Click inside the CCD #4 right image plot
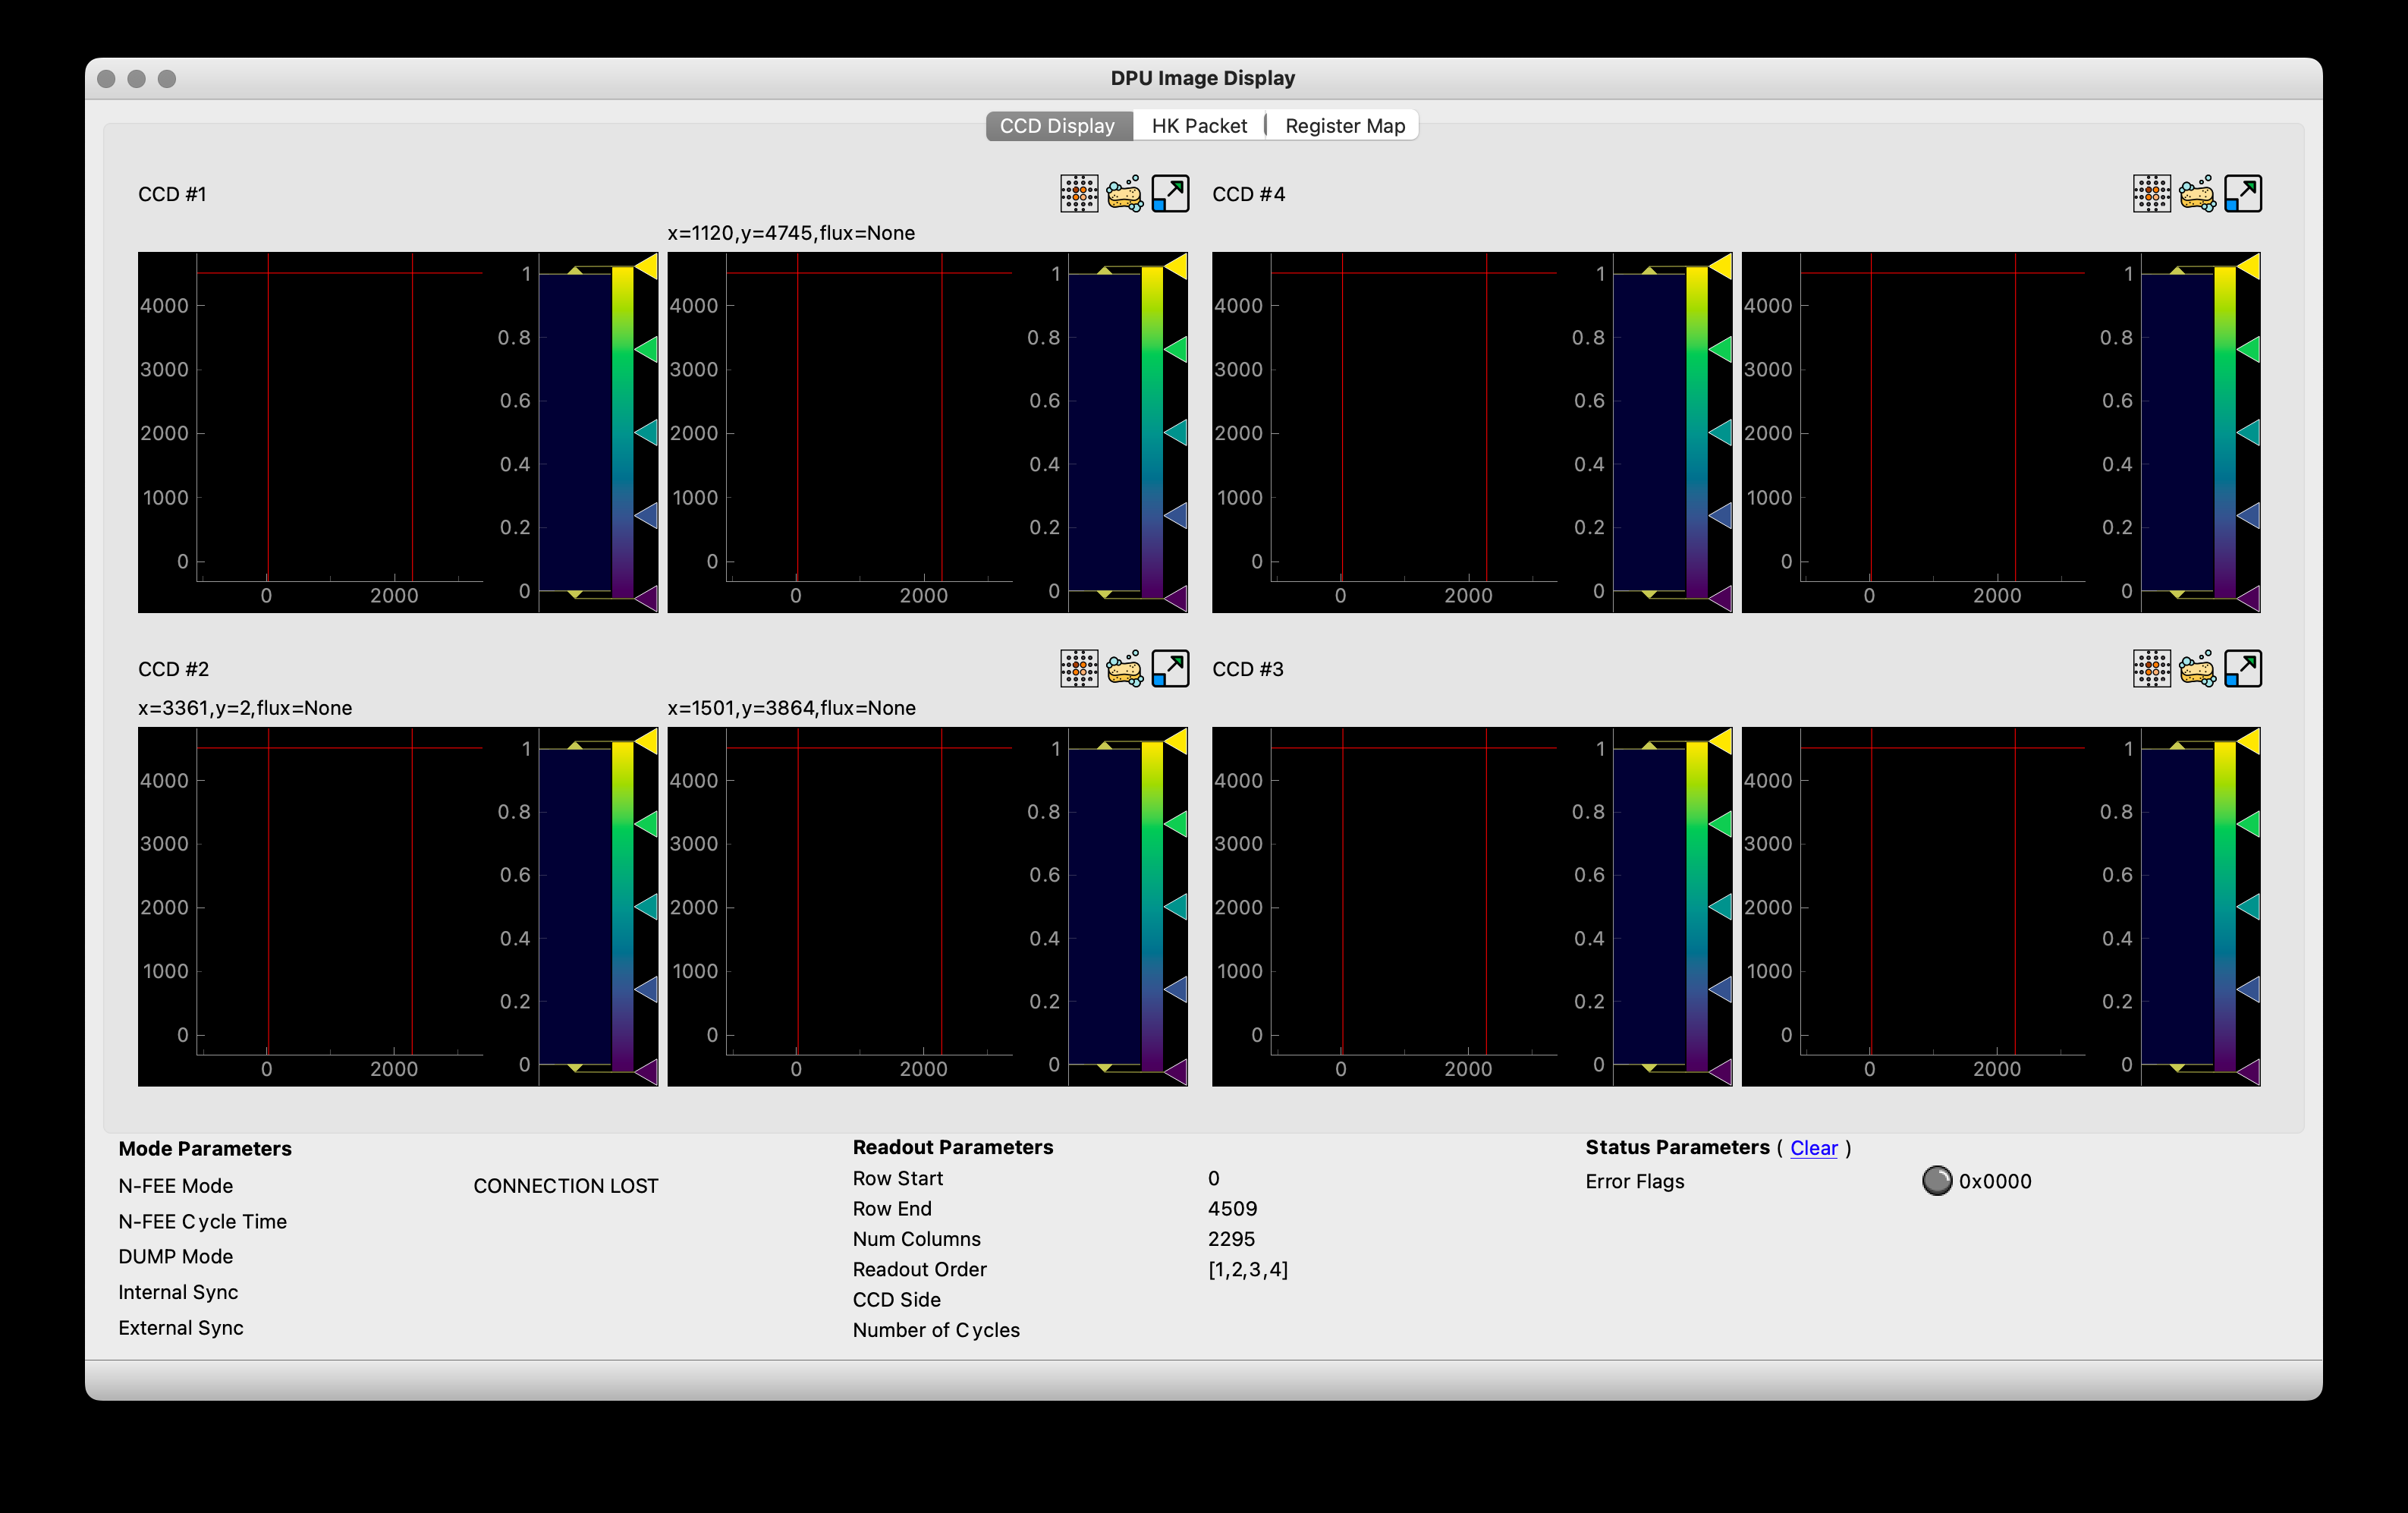Image resolution: width=2408 pixels, height=1513 pixels. tap(1943, 417)
